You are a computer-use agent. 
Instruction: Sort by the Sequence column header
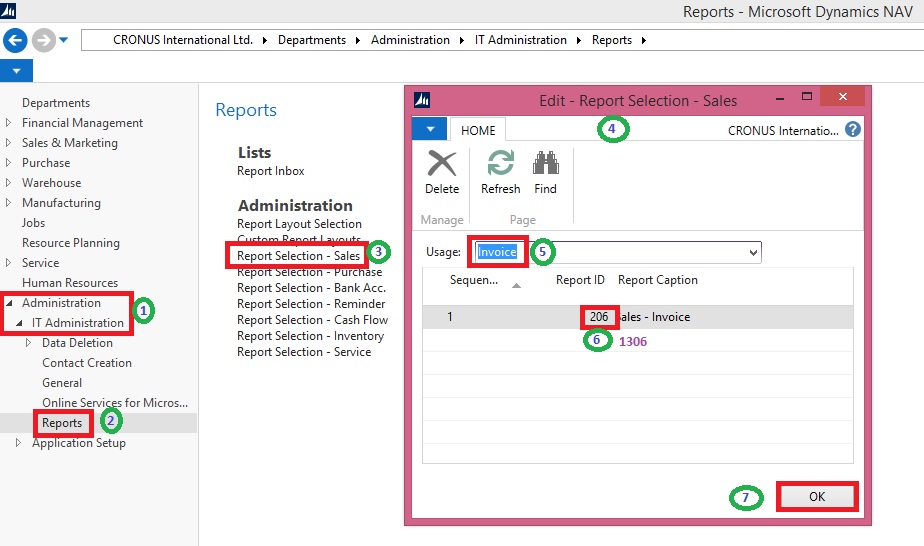coord(474,280)
